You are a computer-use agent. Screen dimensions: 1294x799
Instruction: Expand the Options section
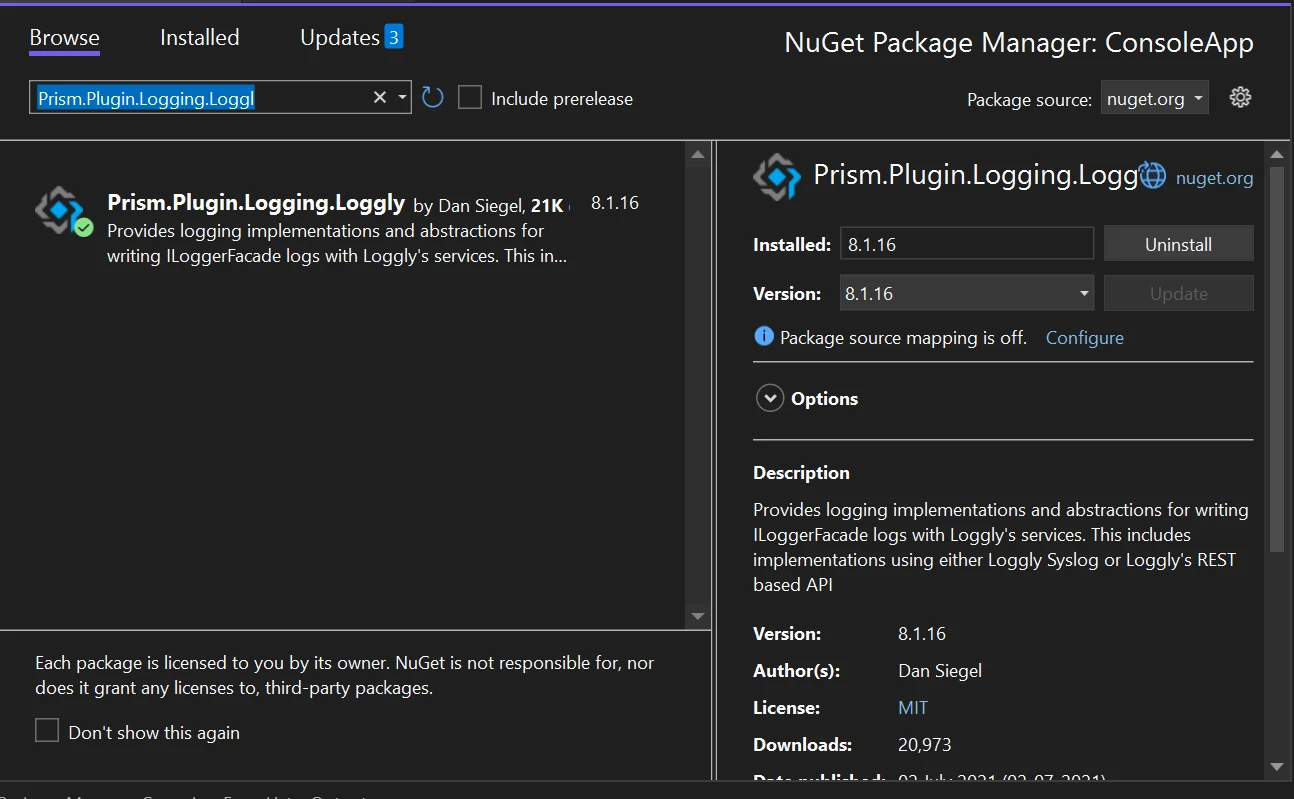(x=769, y=398)
